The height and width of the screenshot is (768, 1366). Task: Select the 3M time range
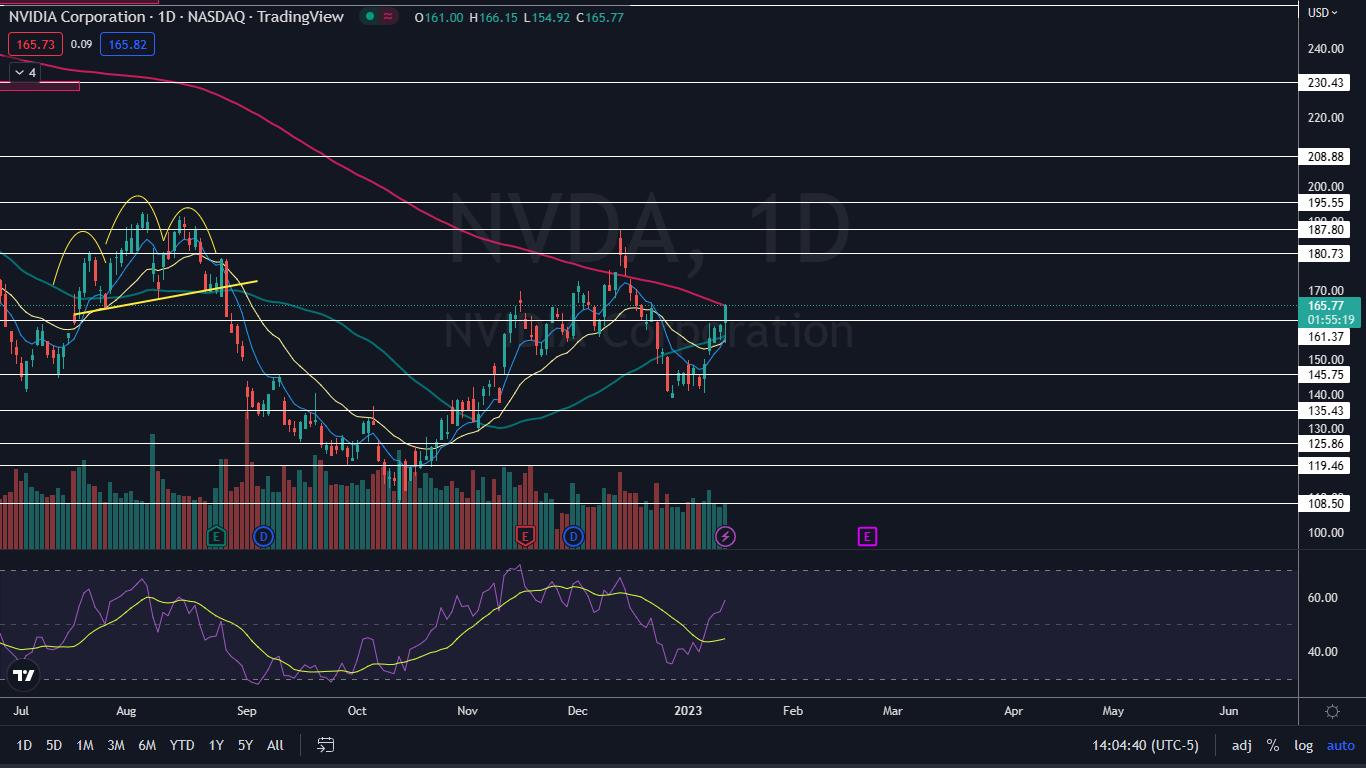116,745
